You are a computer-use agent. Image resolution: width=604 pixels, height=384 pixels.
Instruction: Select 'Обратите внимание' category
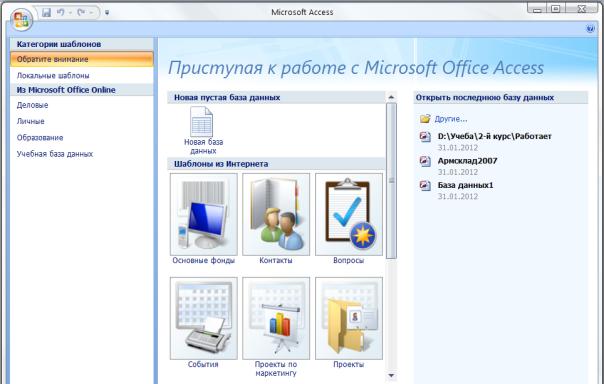[x=82, y=59]
